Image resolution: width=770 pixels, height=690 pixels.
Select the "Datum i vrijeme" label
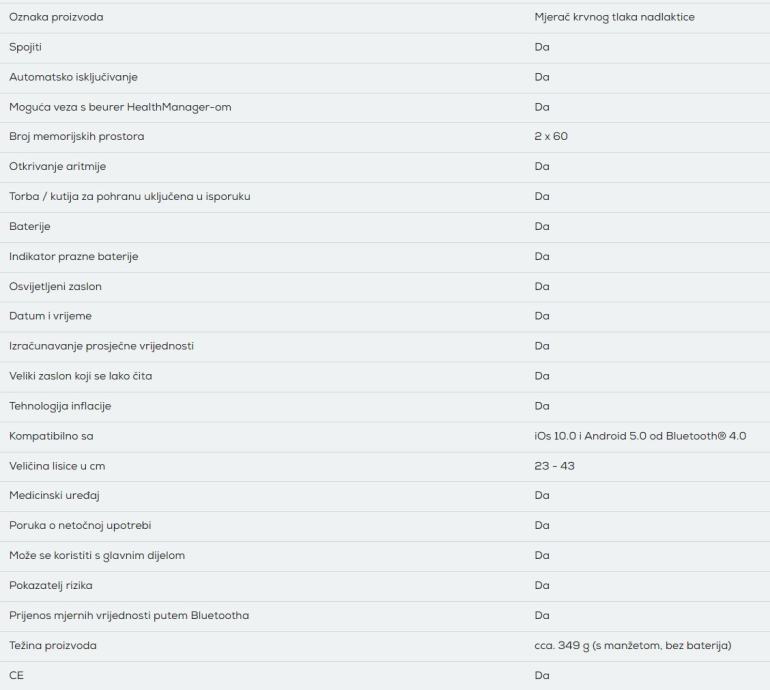click(x=49, y=317)
